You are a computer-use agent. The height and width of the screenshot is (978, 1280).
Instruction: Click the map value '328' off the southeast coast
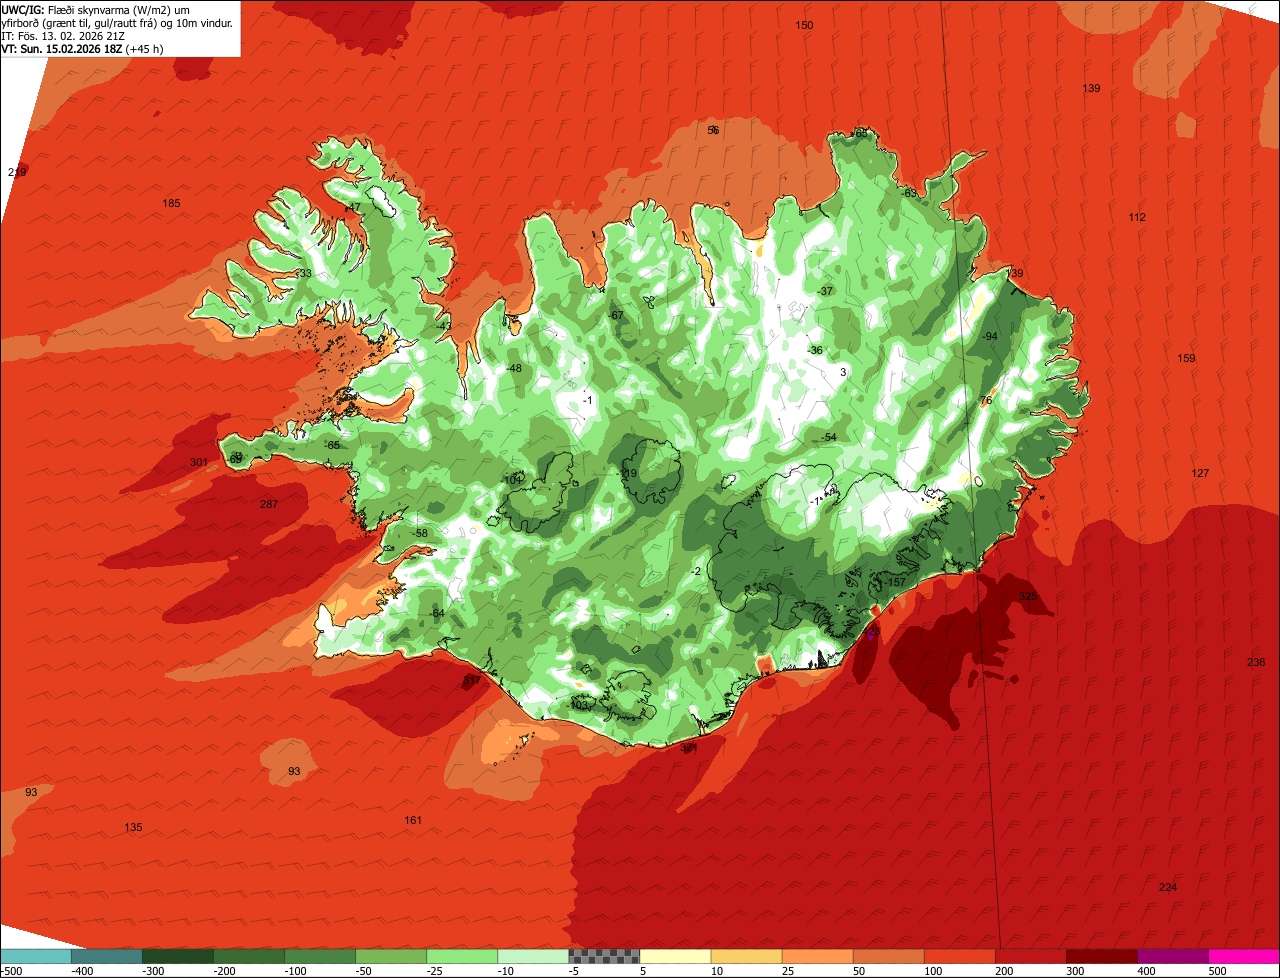click(x=1028, y=596)
